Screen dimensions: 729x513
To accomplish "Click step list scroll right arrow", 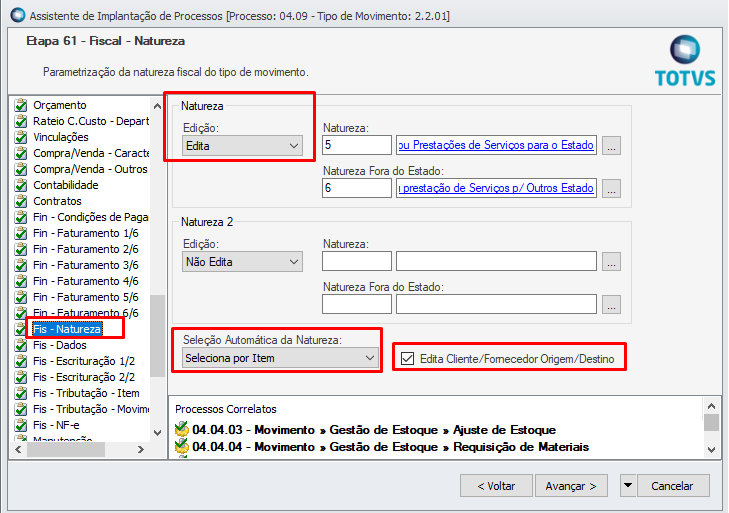I will click(x=141, y=449).
